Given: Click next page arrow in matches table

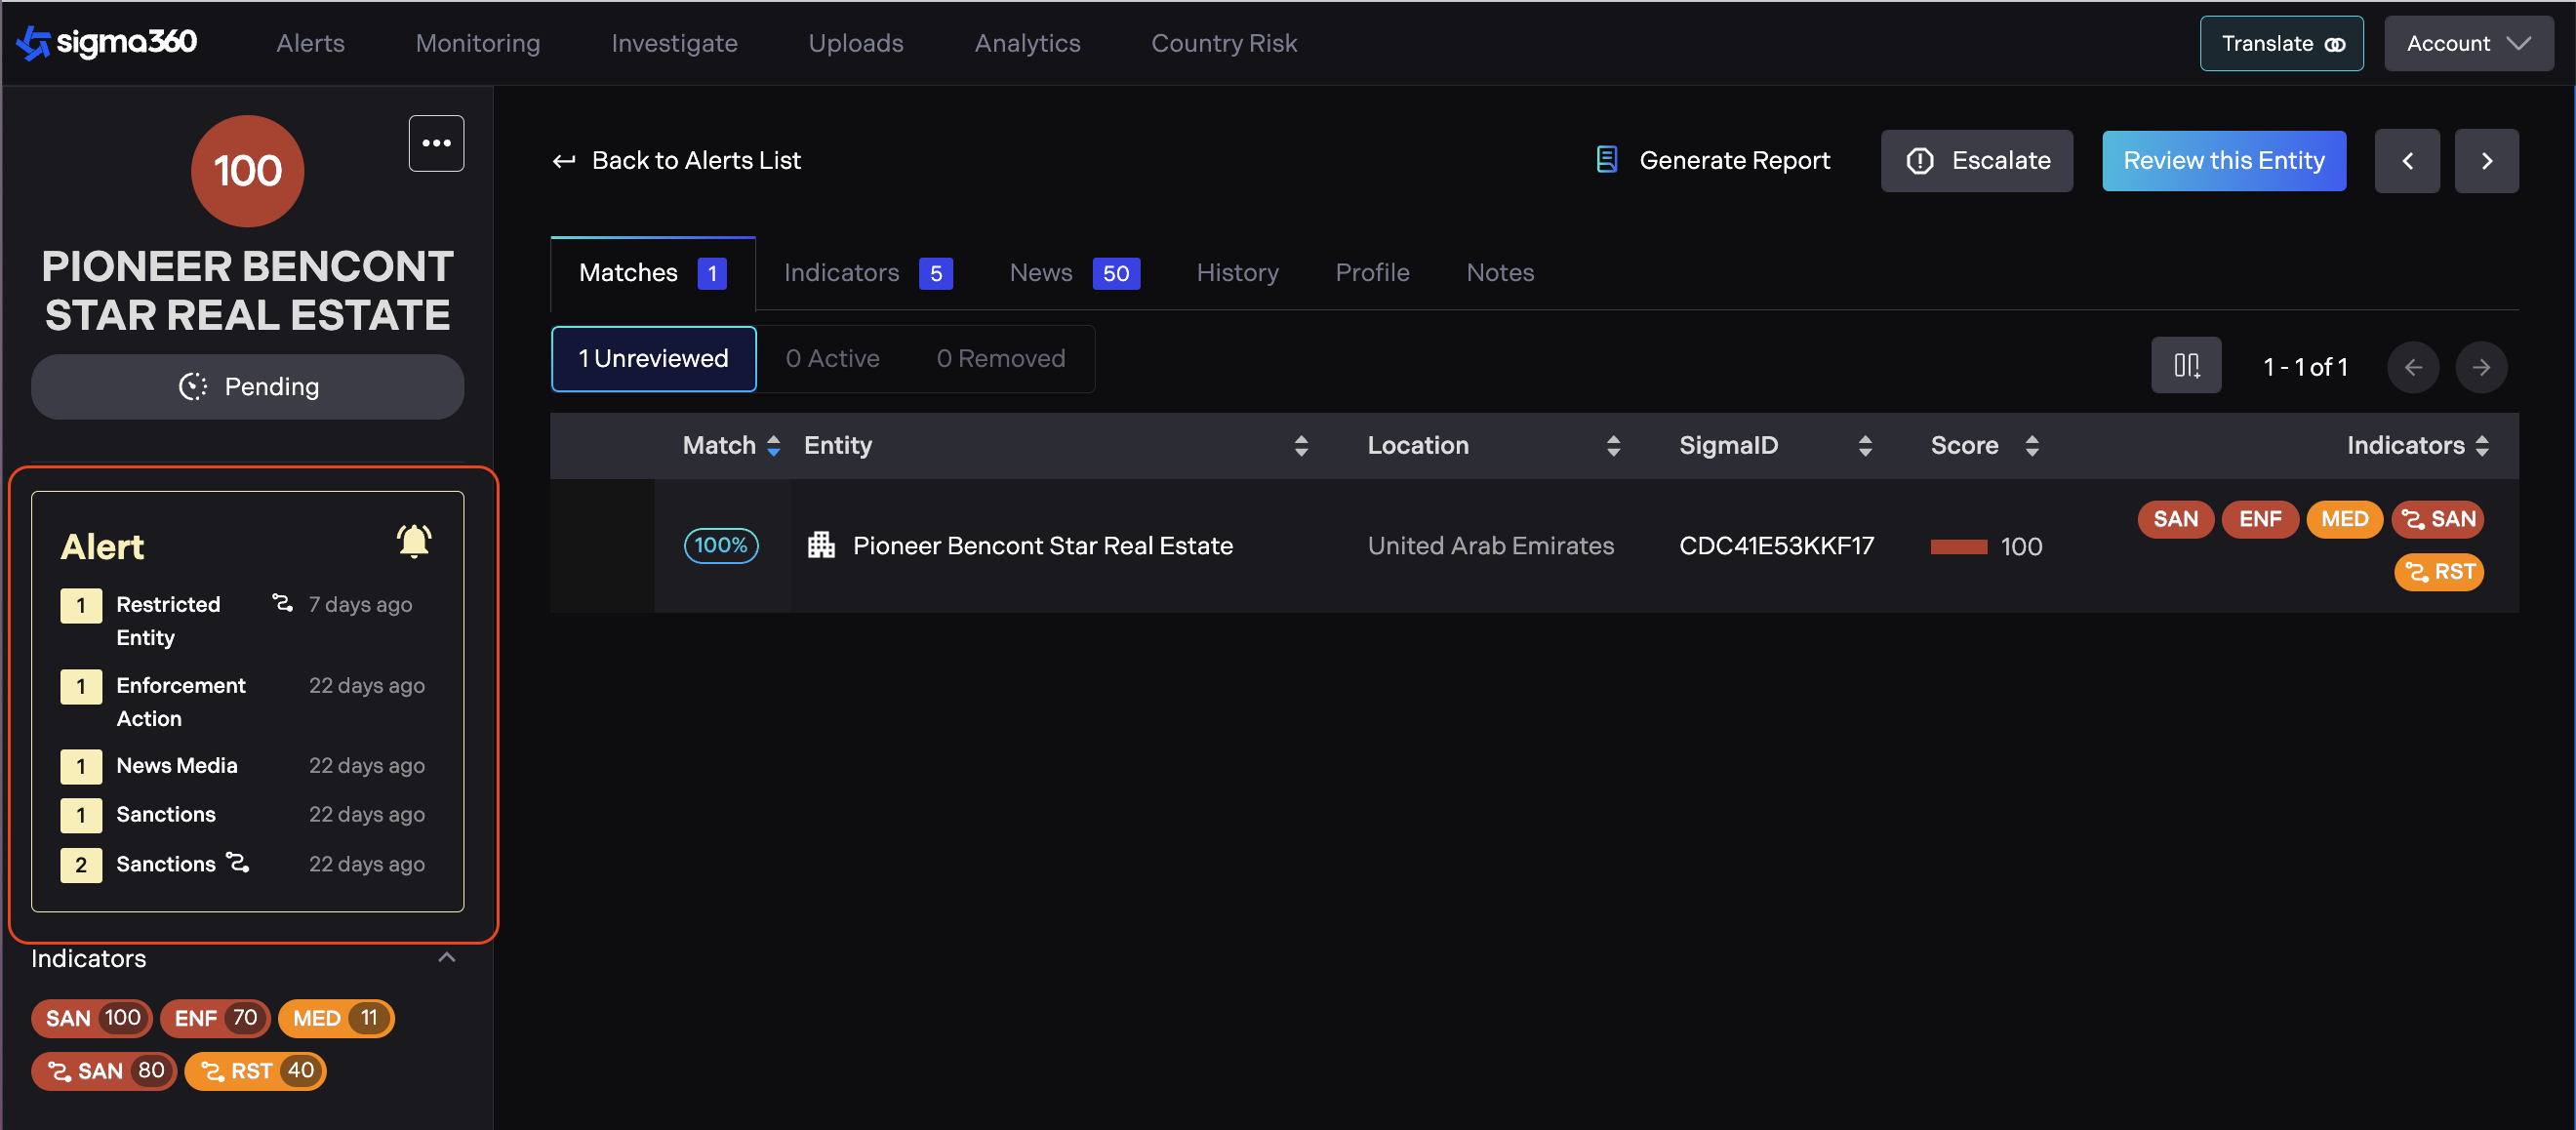Looking at the screenshot, I should point(2481,367).
